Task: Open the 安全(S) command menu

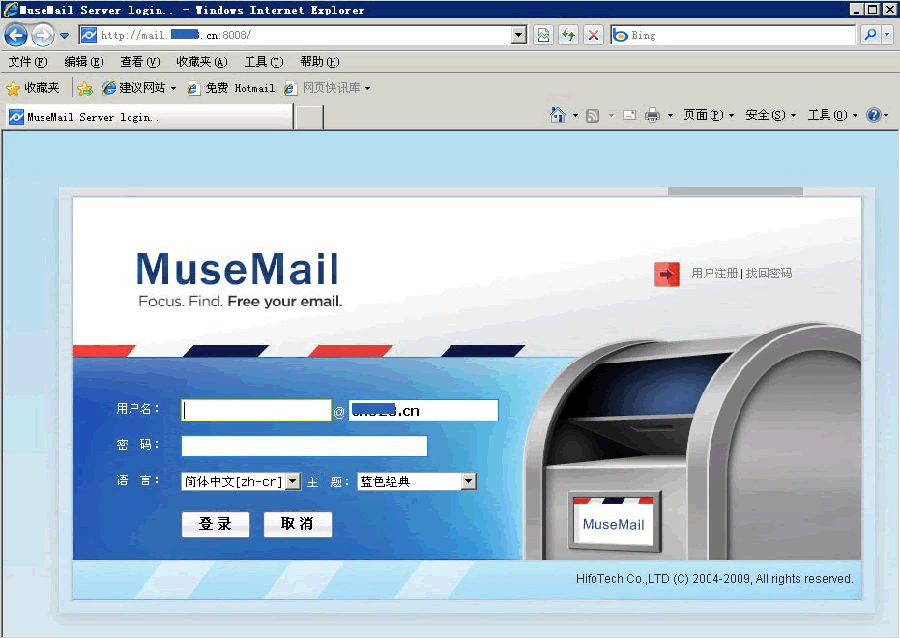Action: pos(770,115)
